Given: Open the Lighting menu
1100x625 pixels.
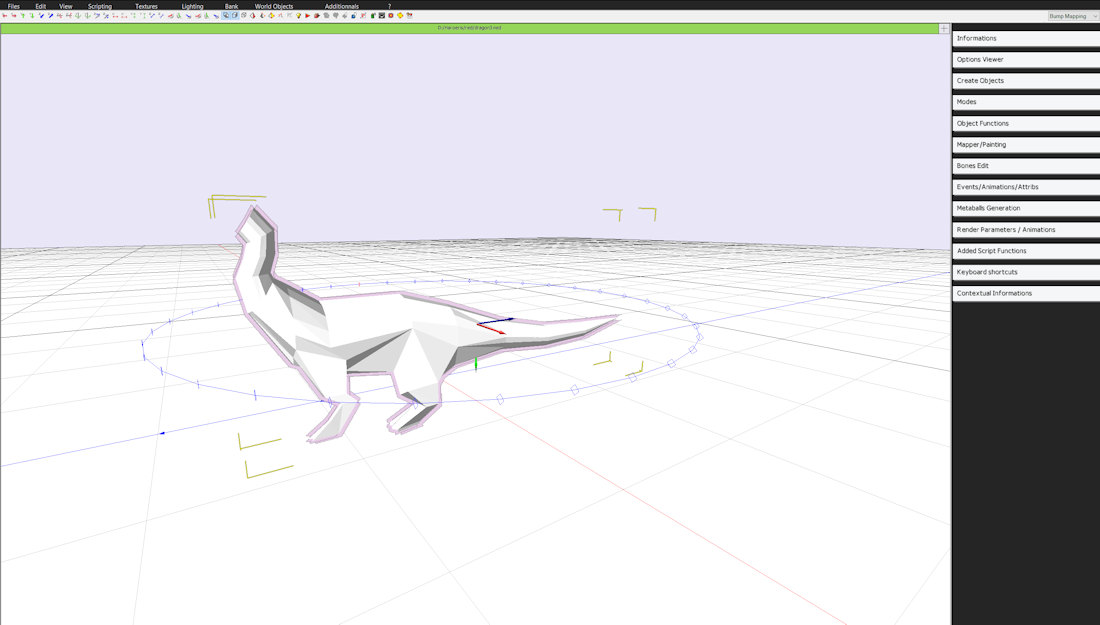Looking at the screenshot, I should (x=192, y=6).
